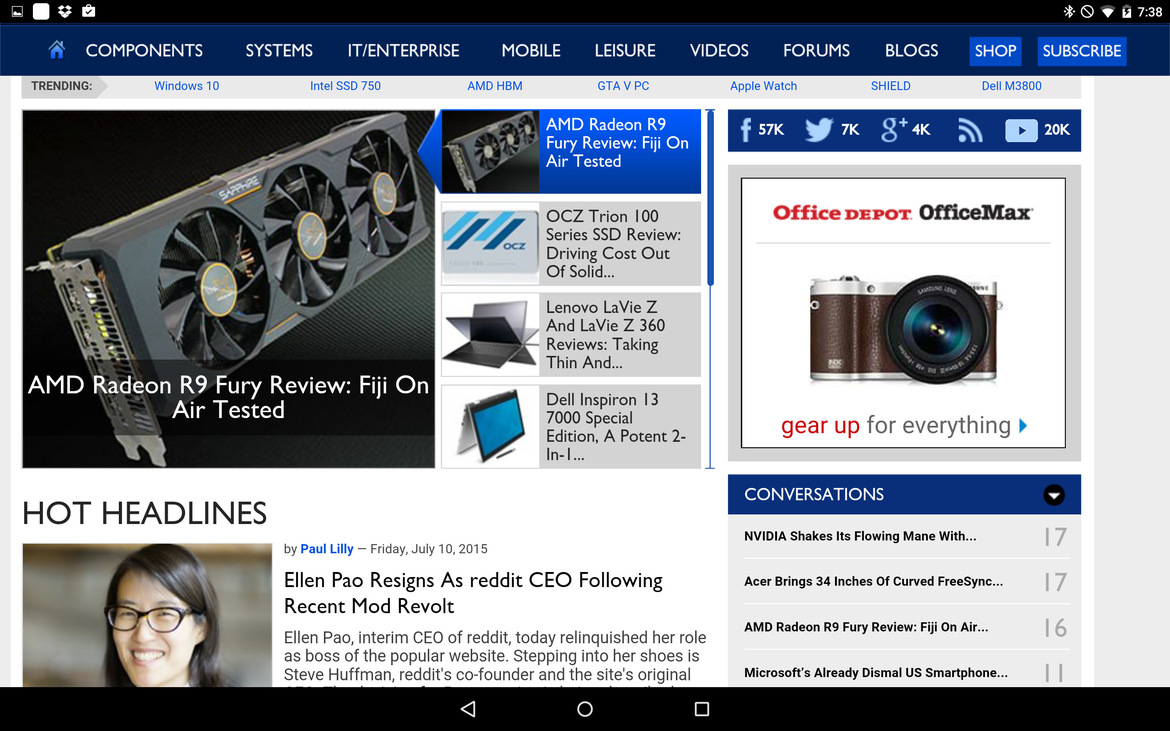Tap the battery status bar icon
Screen dimensions: 1170x731
tap(1127, 11)
